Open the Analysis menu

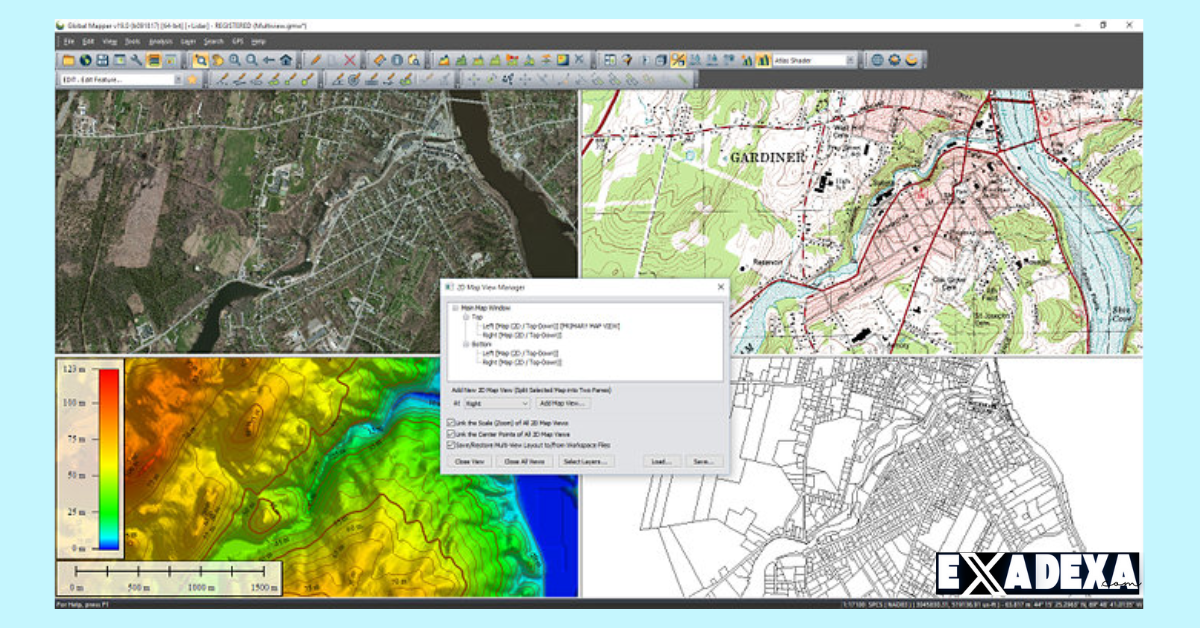click(160, 42)
